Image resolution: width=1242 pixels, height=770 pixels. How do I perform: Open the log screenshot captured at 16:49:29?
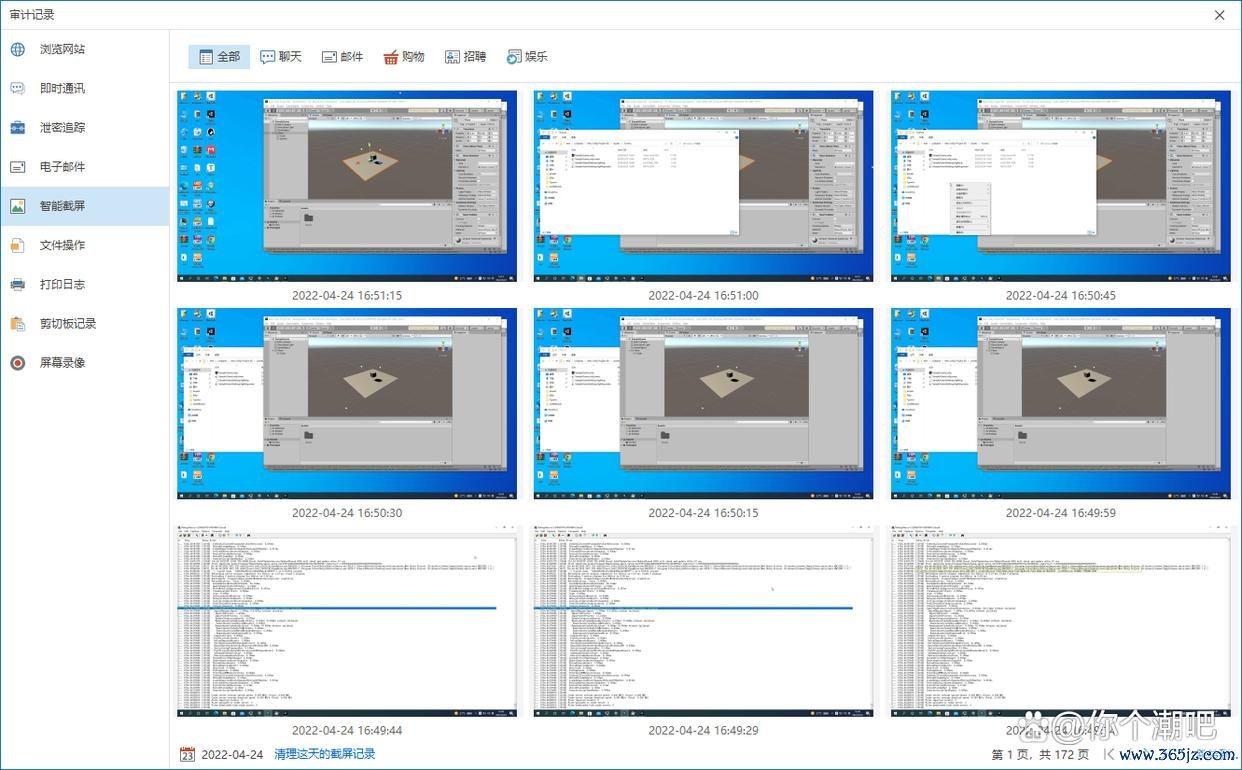pyautogui.click(x=704, y=620)
